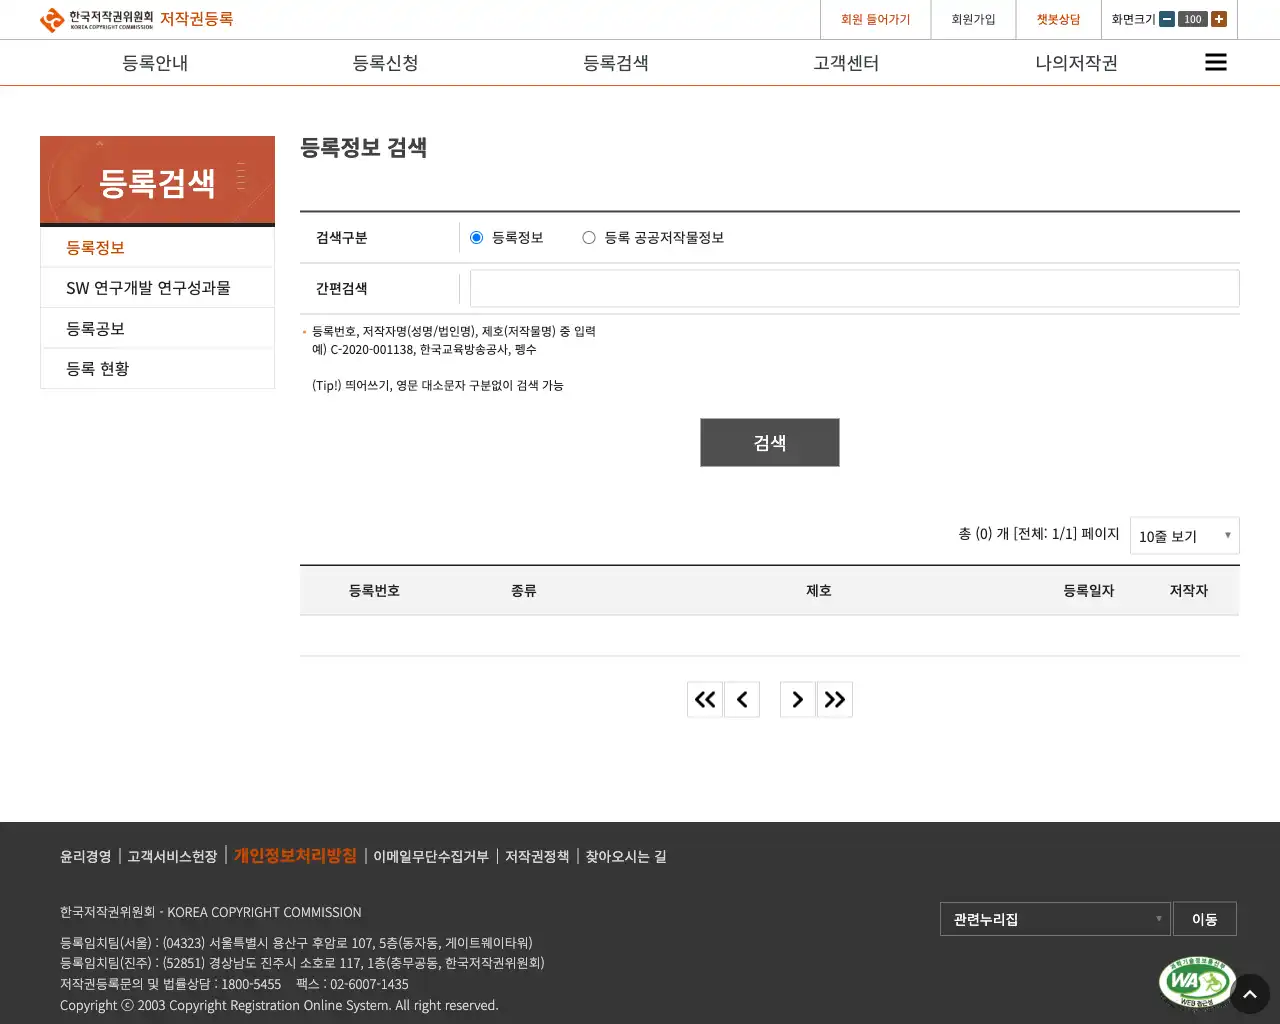
Task: Open the 등록신청 main menu
Action: click(x=385, y=63)
